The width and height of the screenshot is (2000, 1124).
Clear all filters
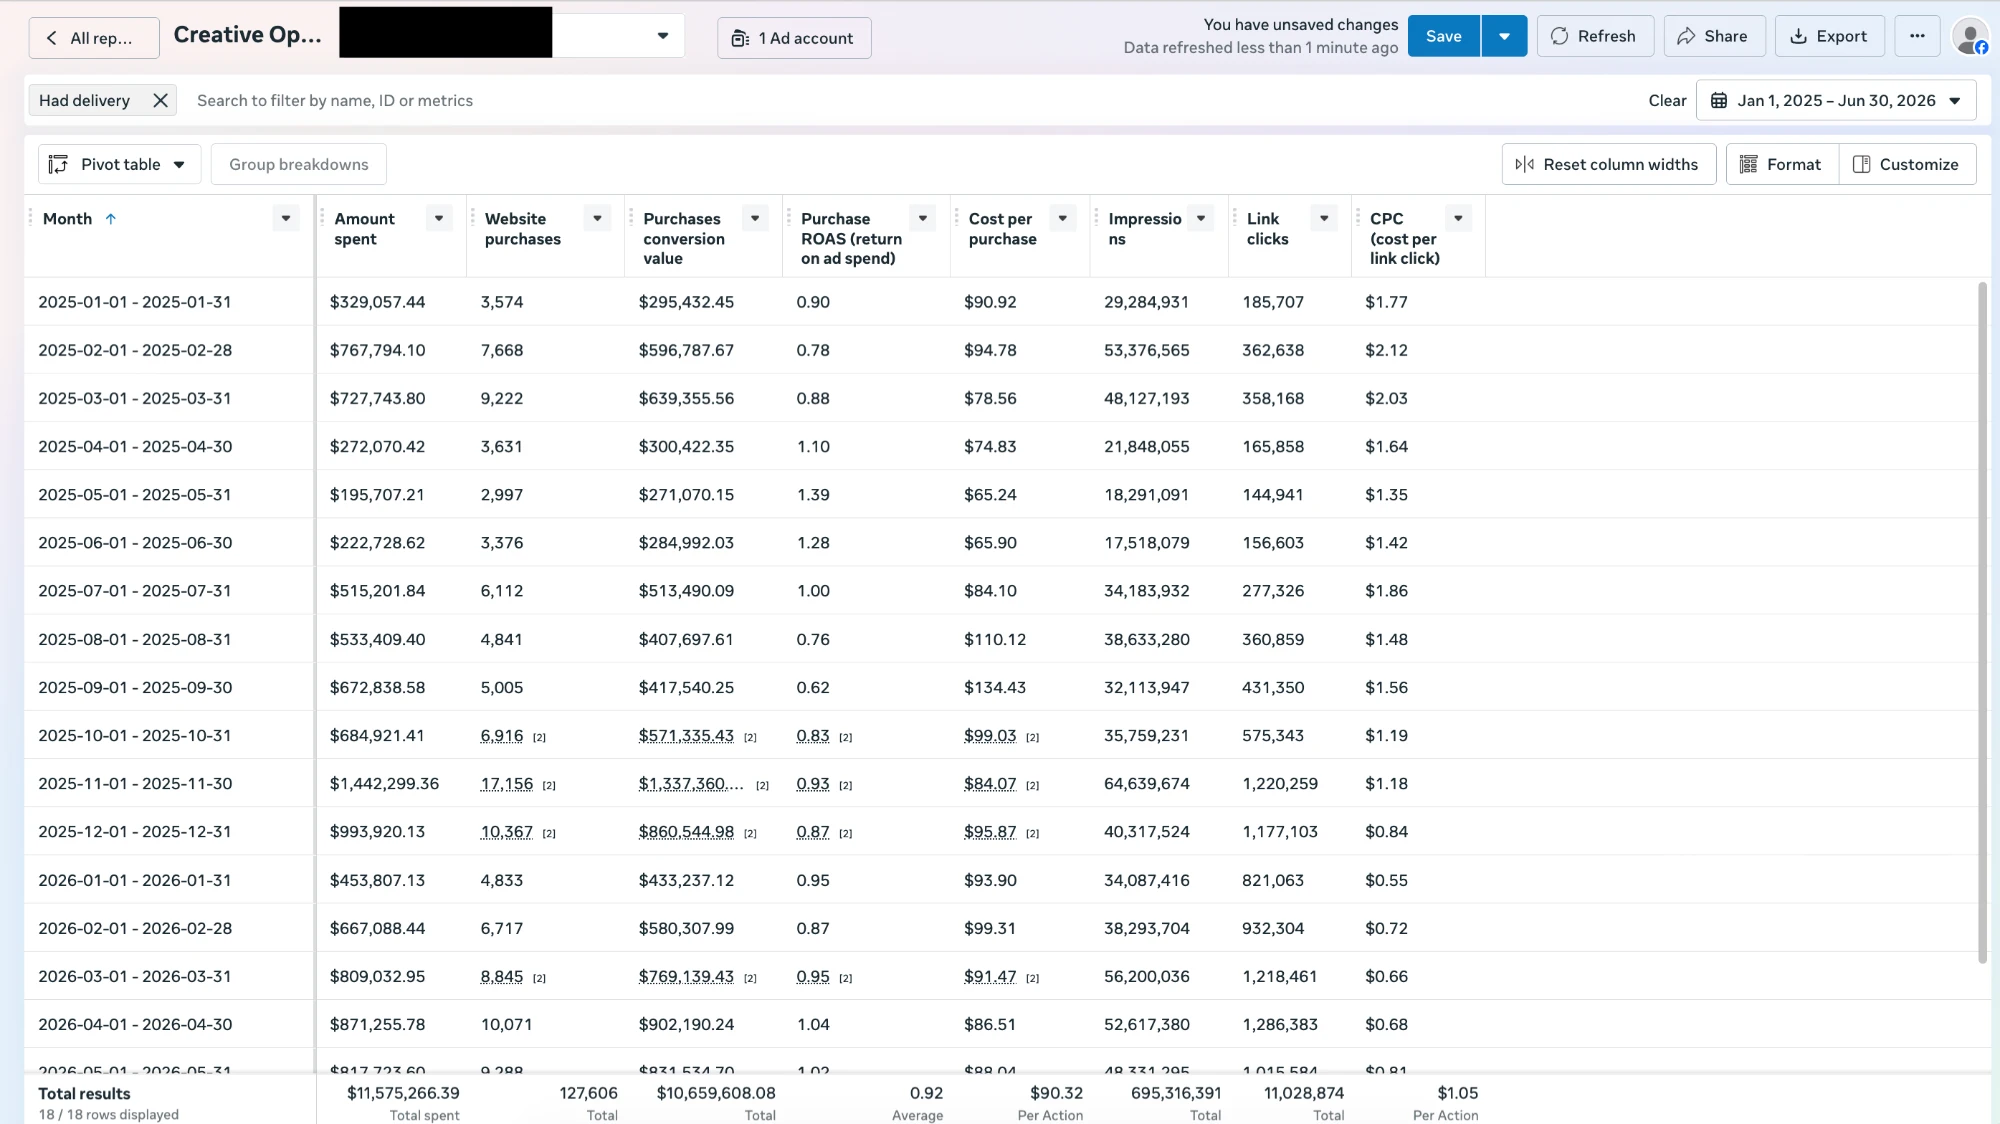point(1666,100)
